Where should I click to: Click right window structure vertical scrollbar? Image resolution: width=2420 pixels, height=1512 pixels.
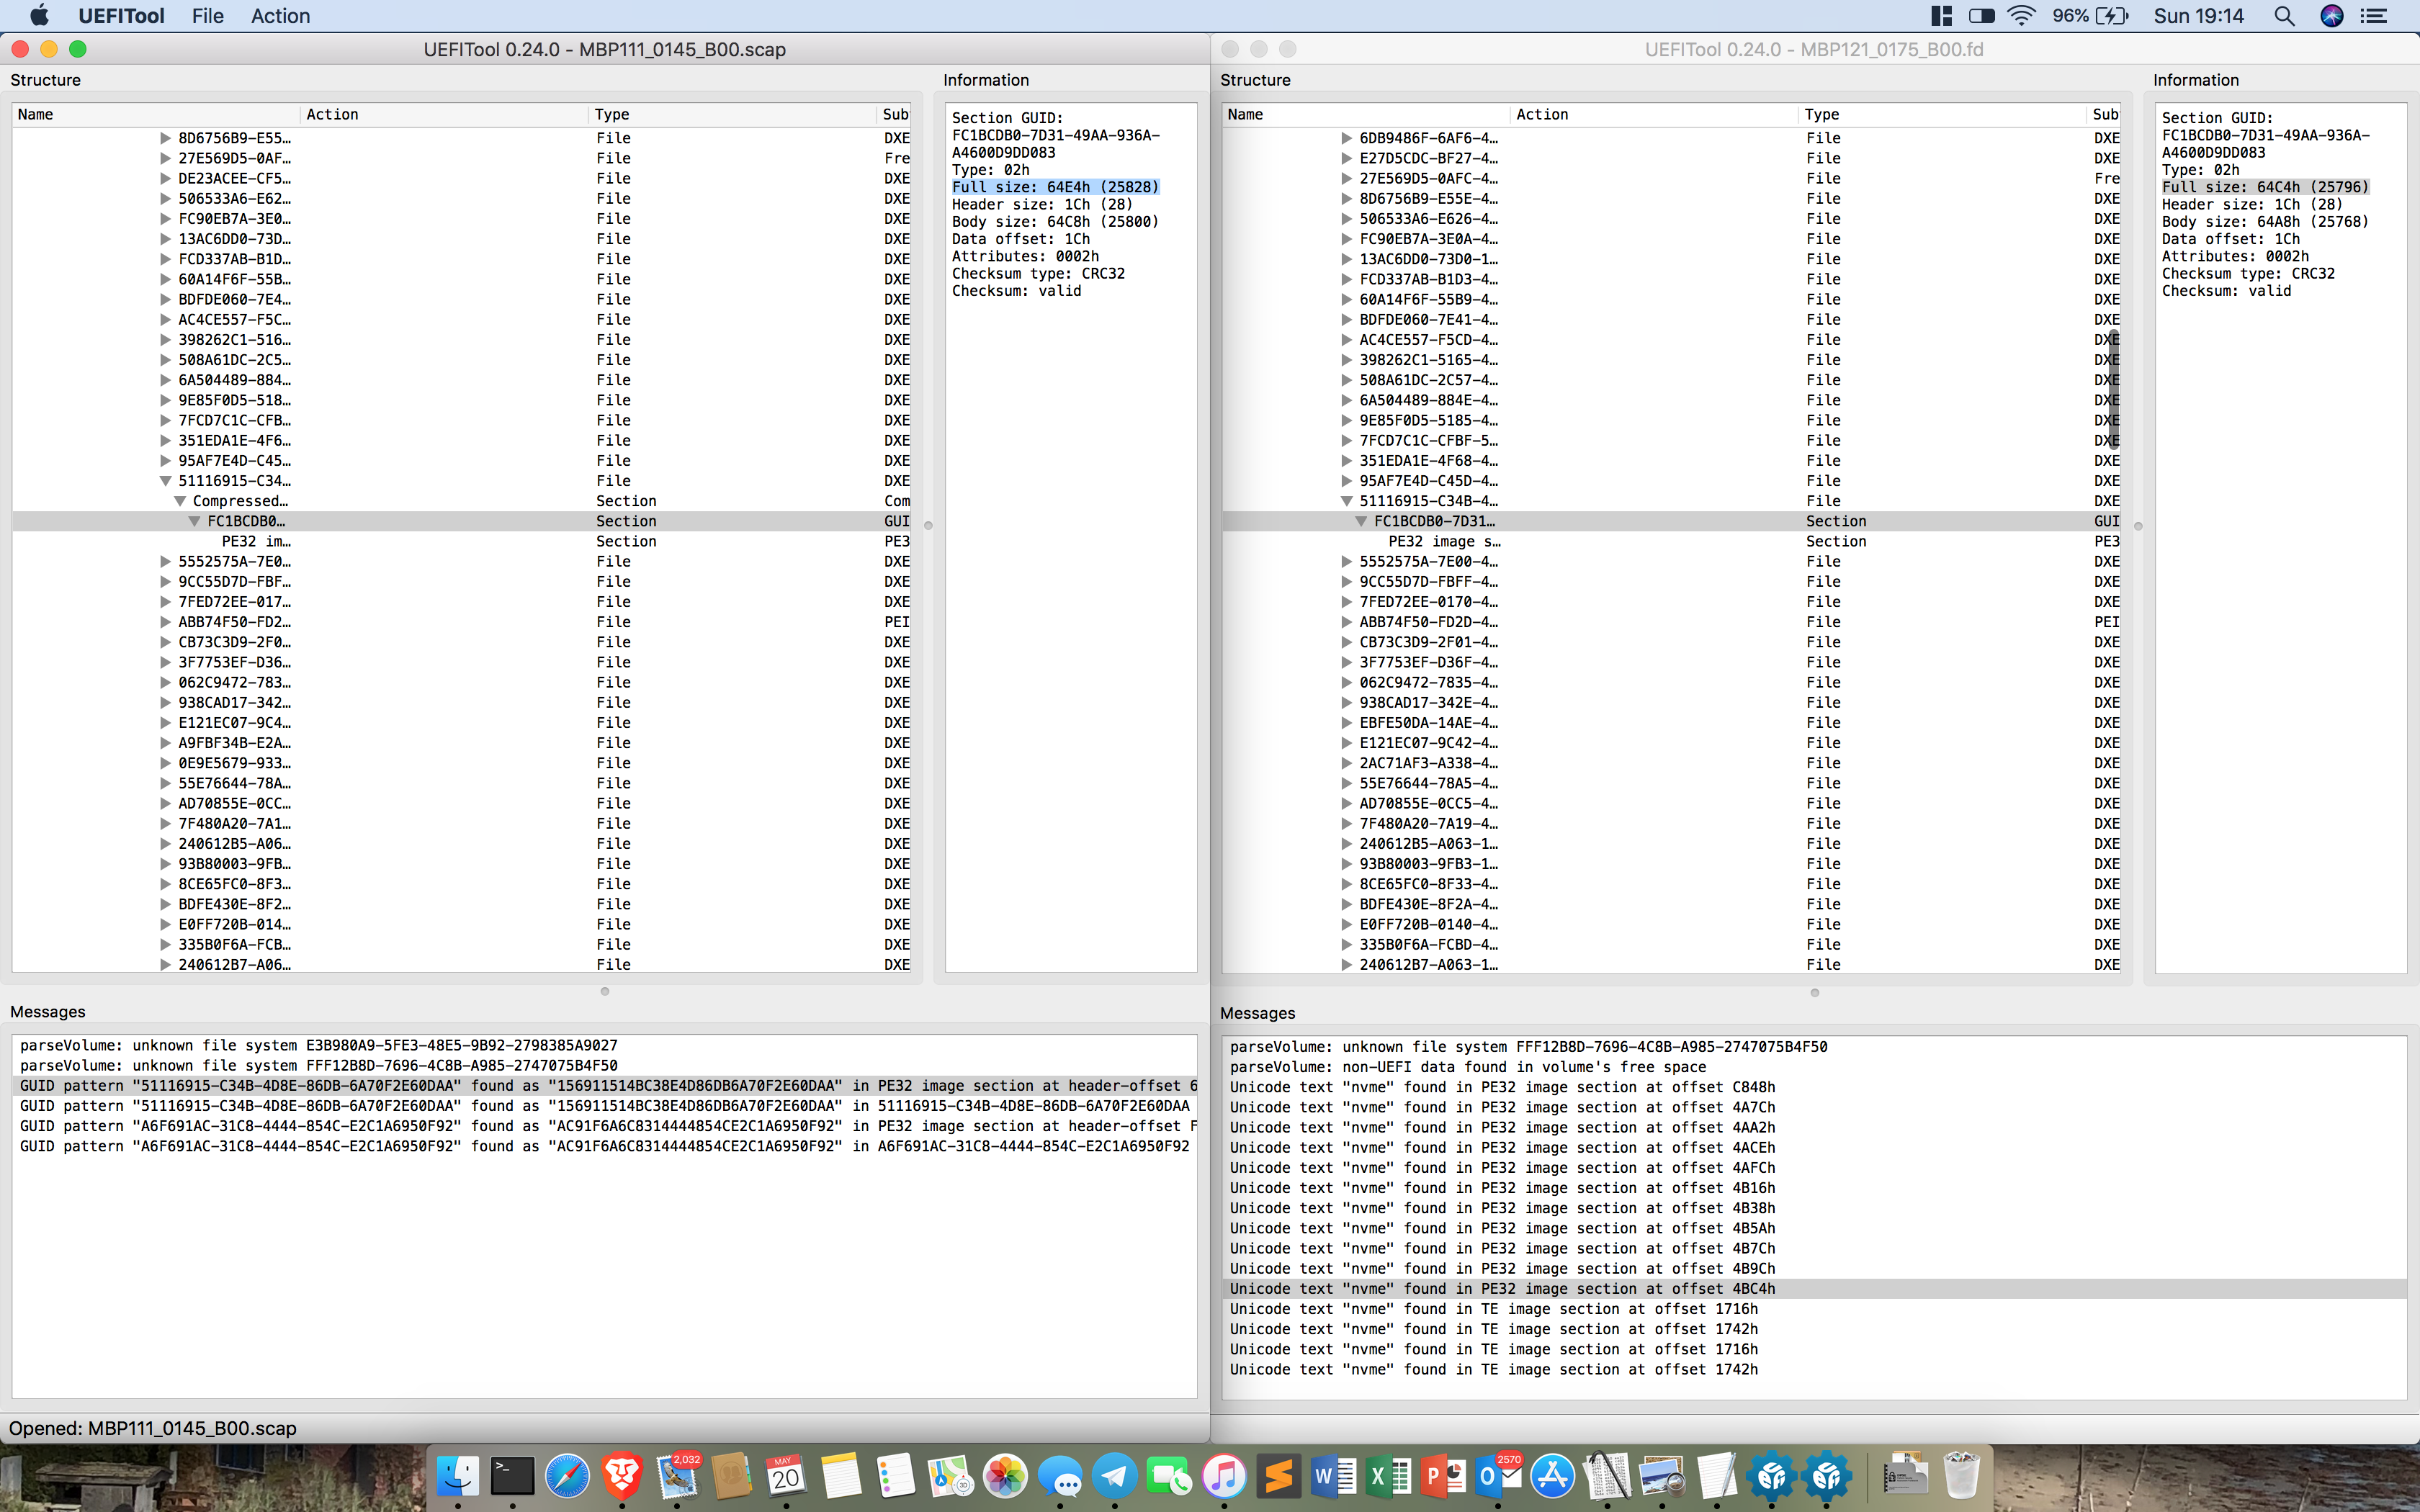pyautogui.click(x=2114, y=390)
